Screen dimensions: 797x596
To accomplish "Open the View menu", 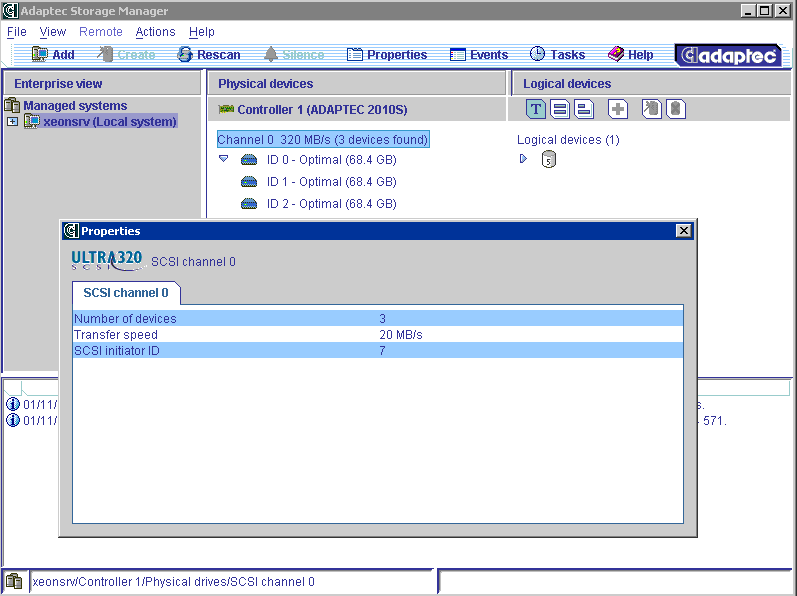I will click(52, 32).
